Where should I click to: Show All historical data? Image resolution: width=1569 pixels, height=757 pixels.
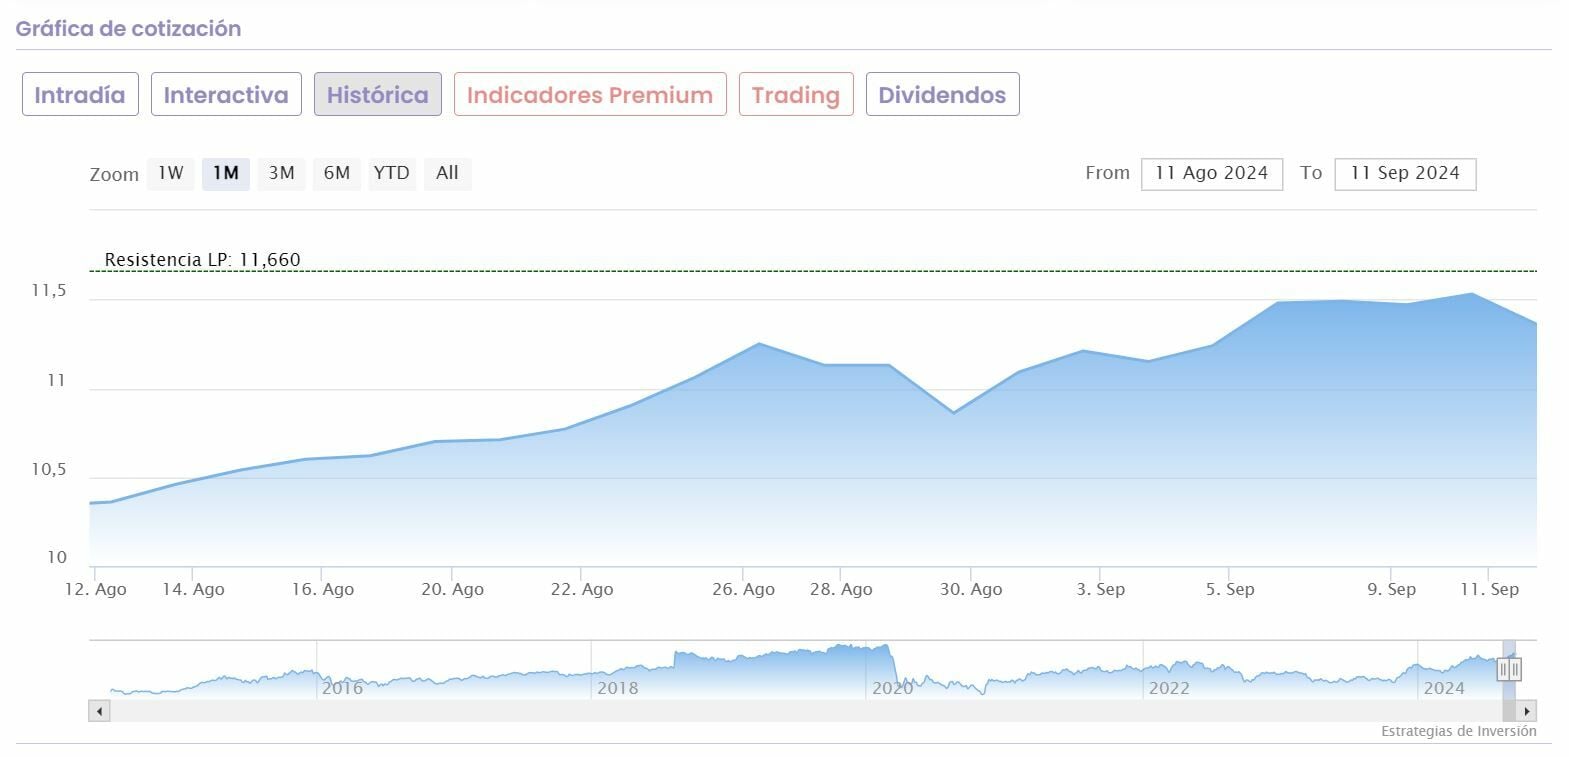point(447,173)
